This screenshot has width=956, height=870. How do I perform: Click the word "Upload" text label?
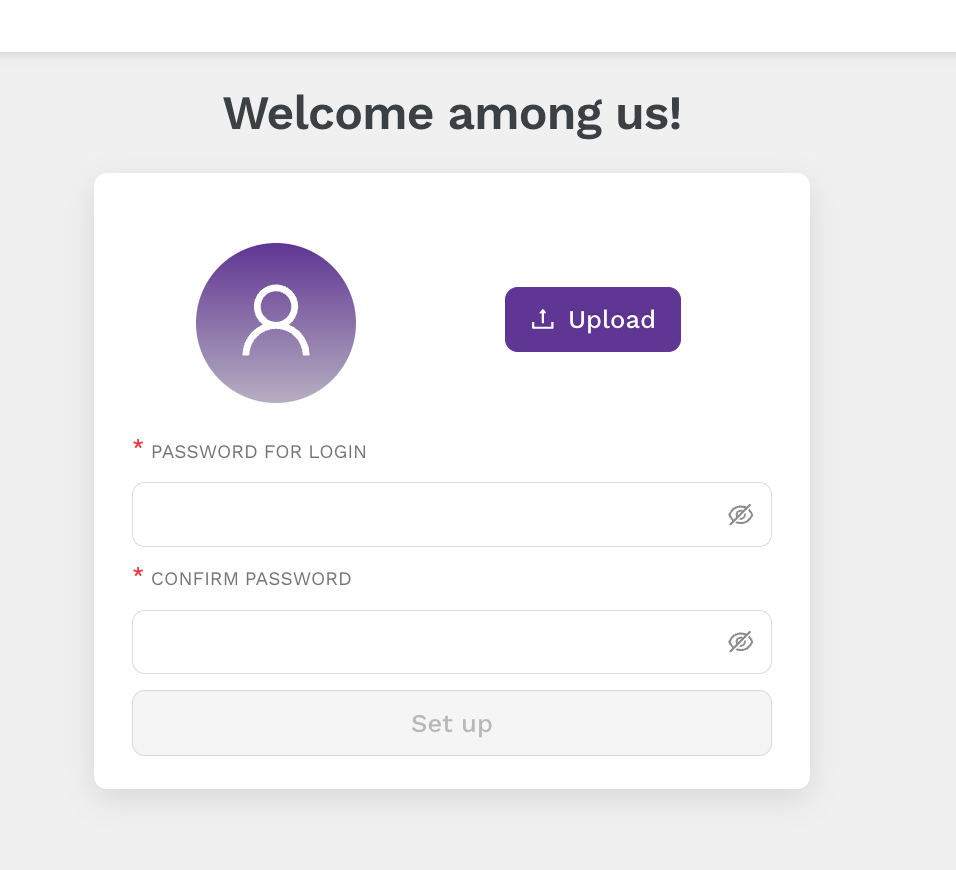click(x=612, y=319)
